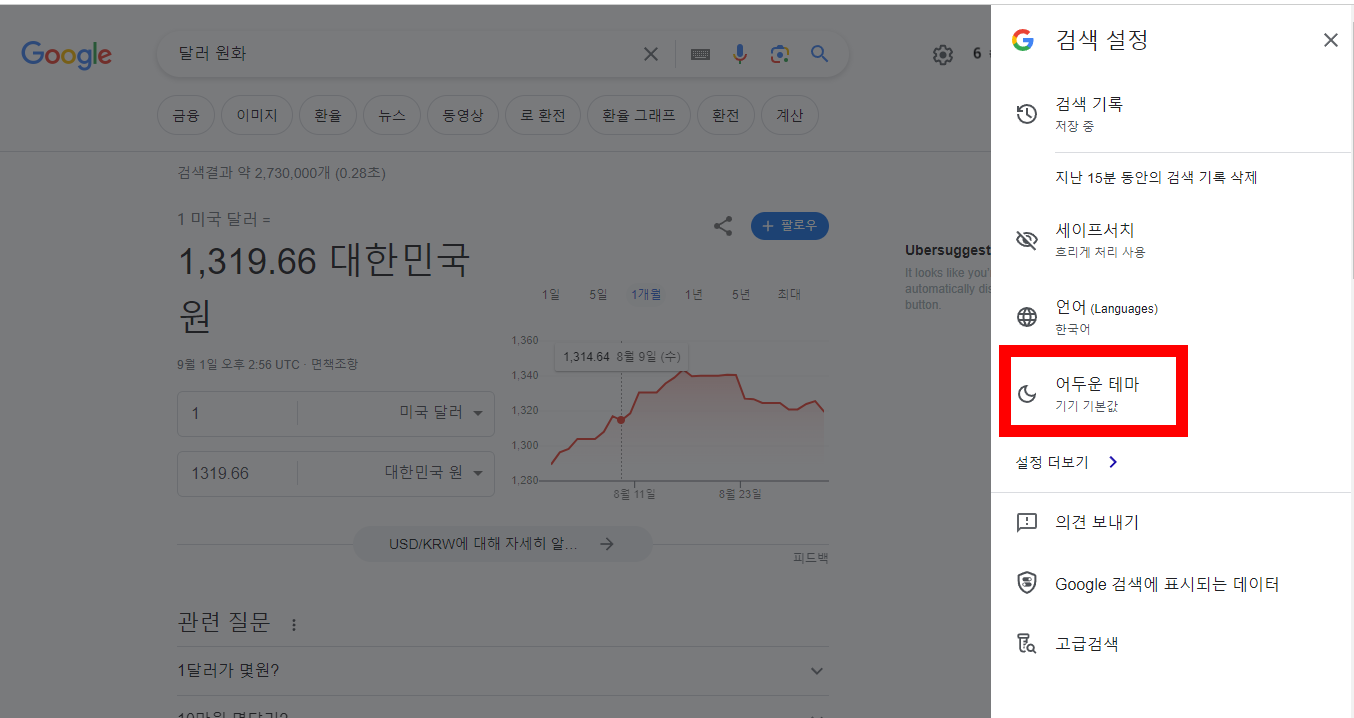Select the 금융 filter chip
Viewport: 1354px width, 718px height.
point(186,116)
